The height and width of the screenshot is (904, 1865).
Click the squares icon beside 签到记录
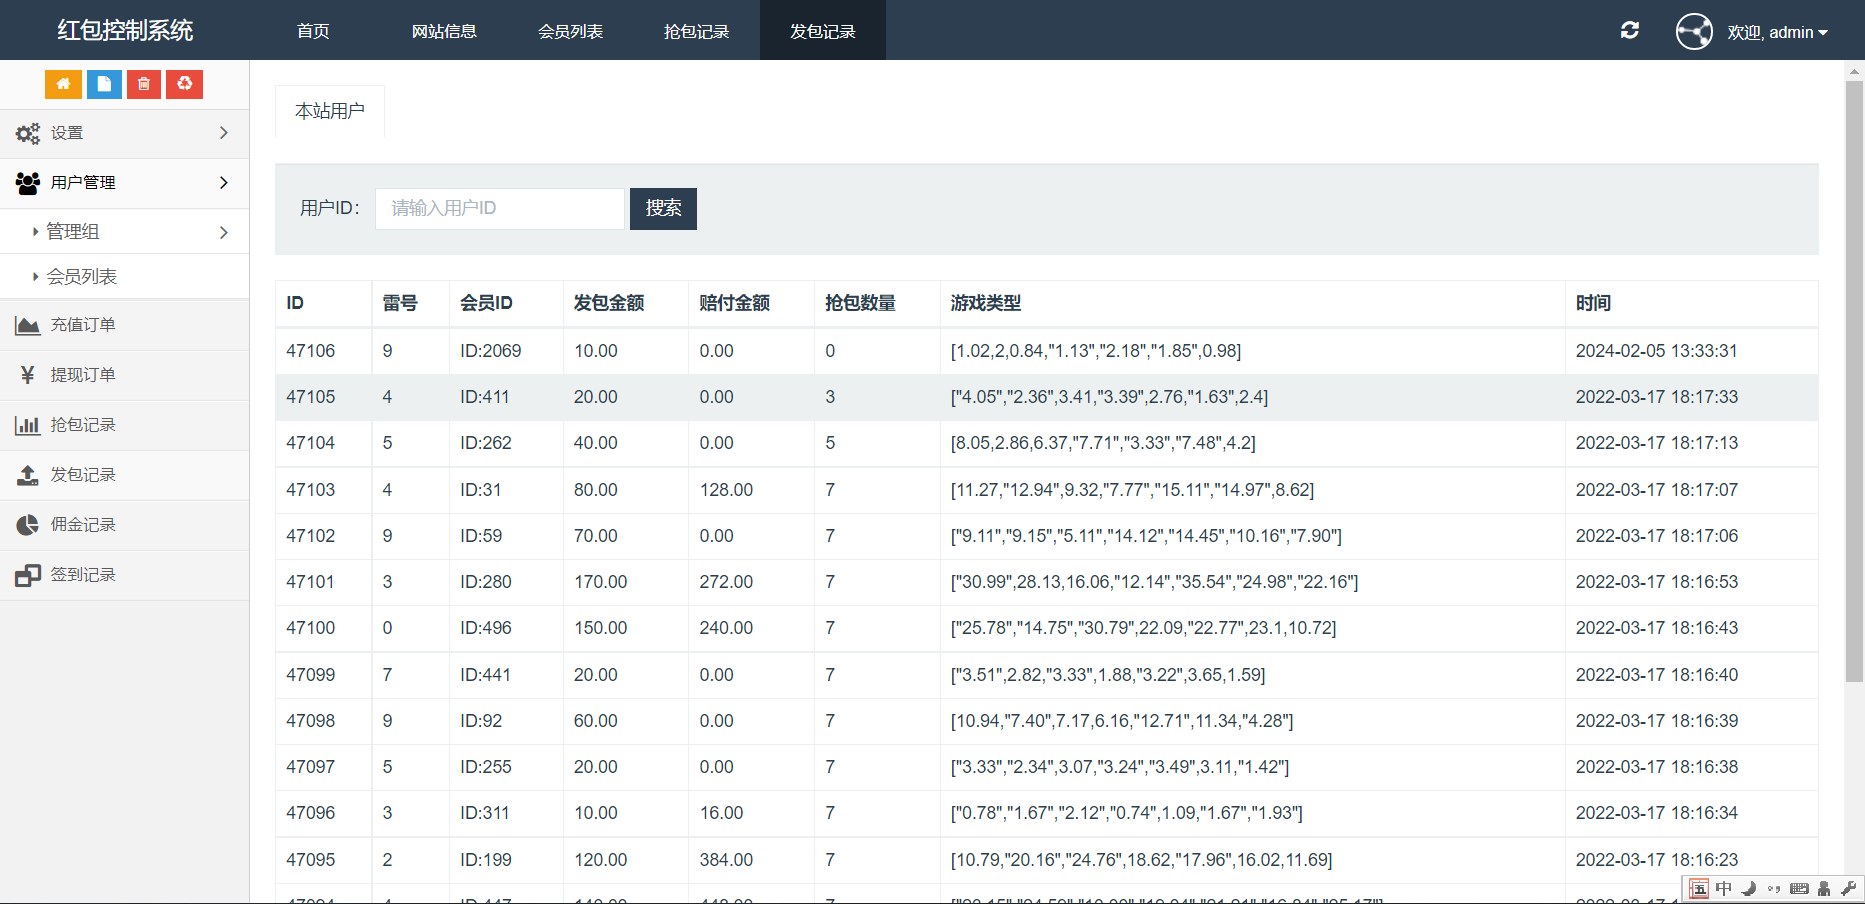tap(28, 575)
